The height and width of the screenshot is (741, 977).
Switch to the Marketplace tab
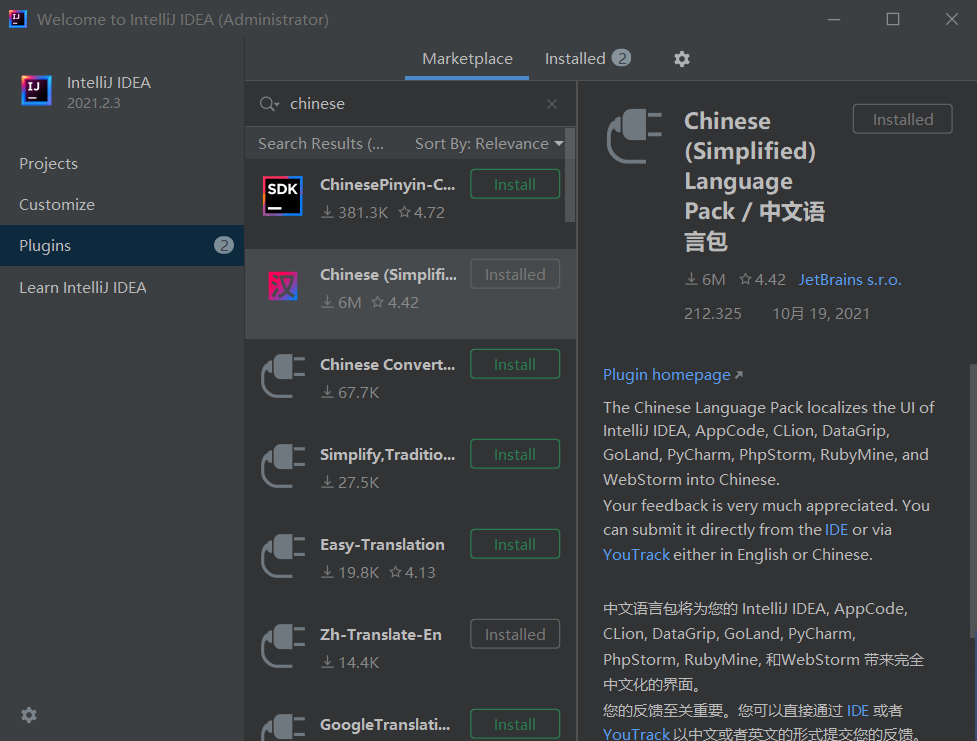pos(467,59)
